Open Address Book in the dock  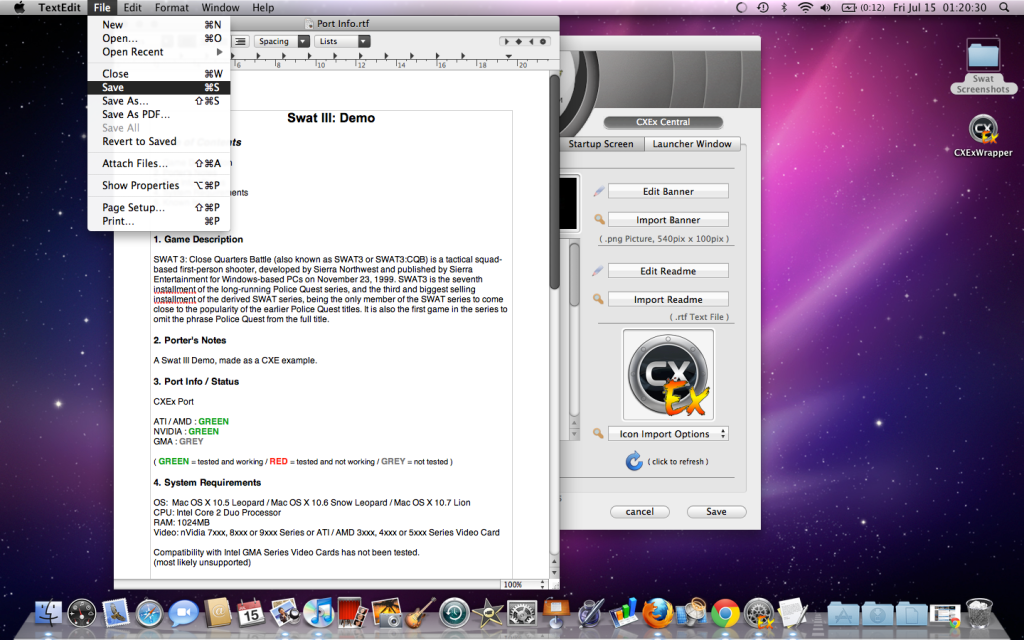pyautogui.click(x=217, y=613)
